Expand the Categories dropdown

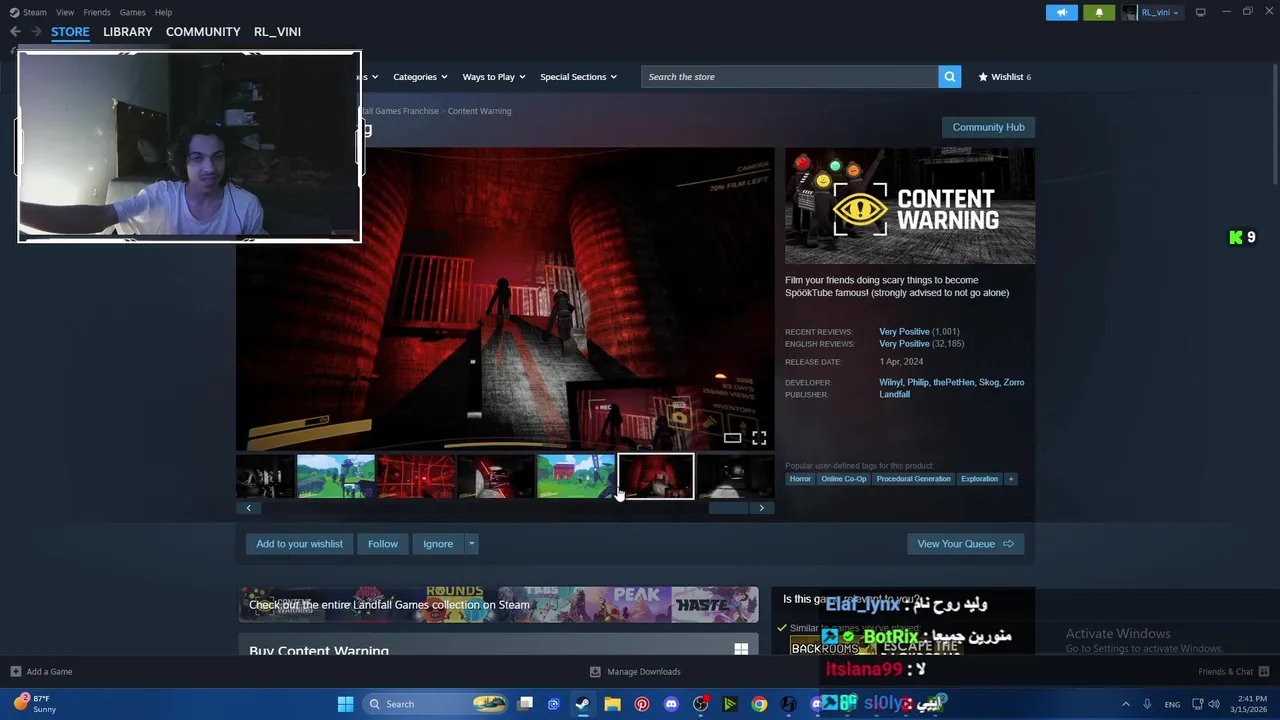420,77
